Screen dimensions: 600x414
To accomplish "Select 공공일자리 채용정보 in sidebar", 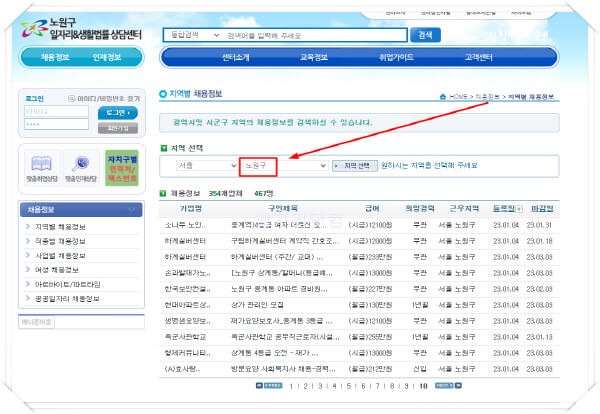I will tap(67, 298).
